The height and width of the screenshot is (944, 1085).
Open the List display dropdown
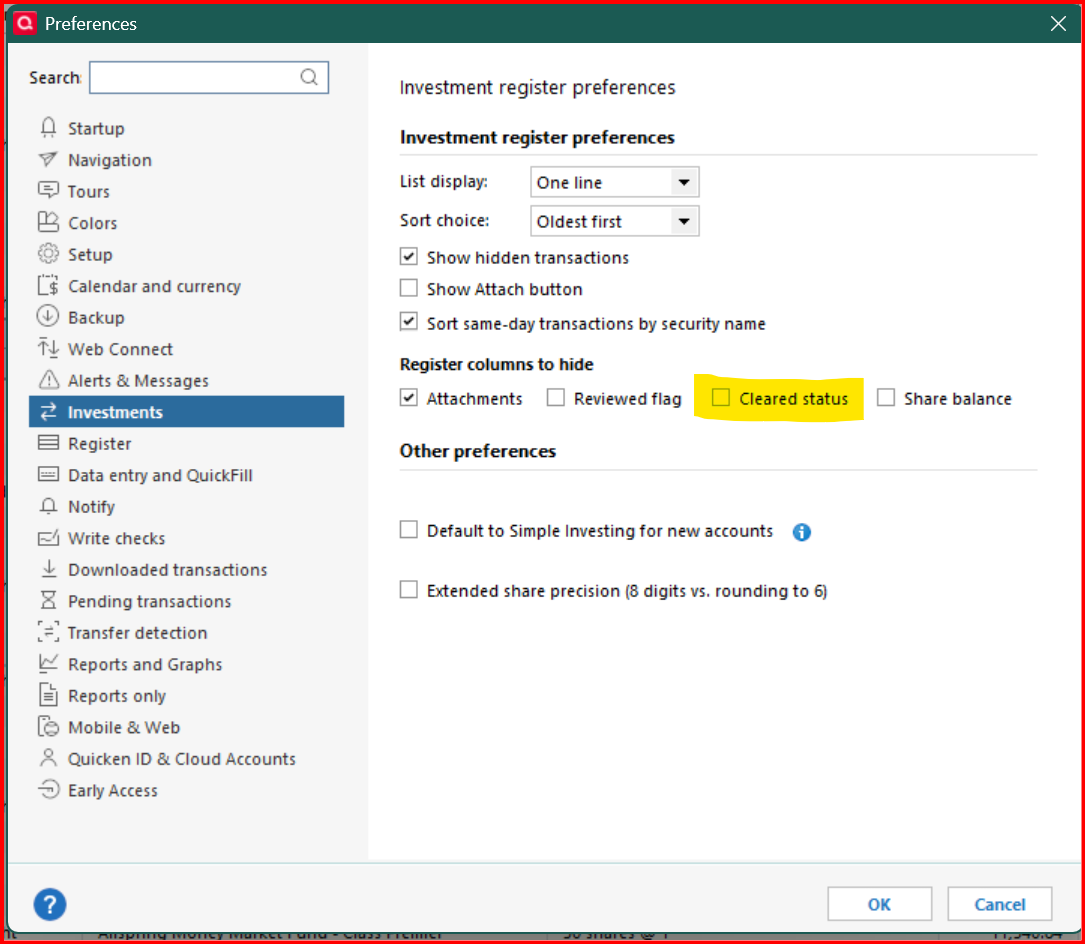coord(614,182)
